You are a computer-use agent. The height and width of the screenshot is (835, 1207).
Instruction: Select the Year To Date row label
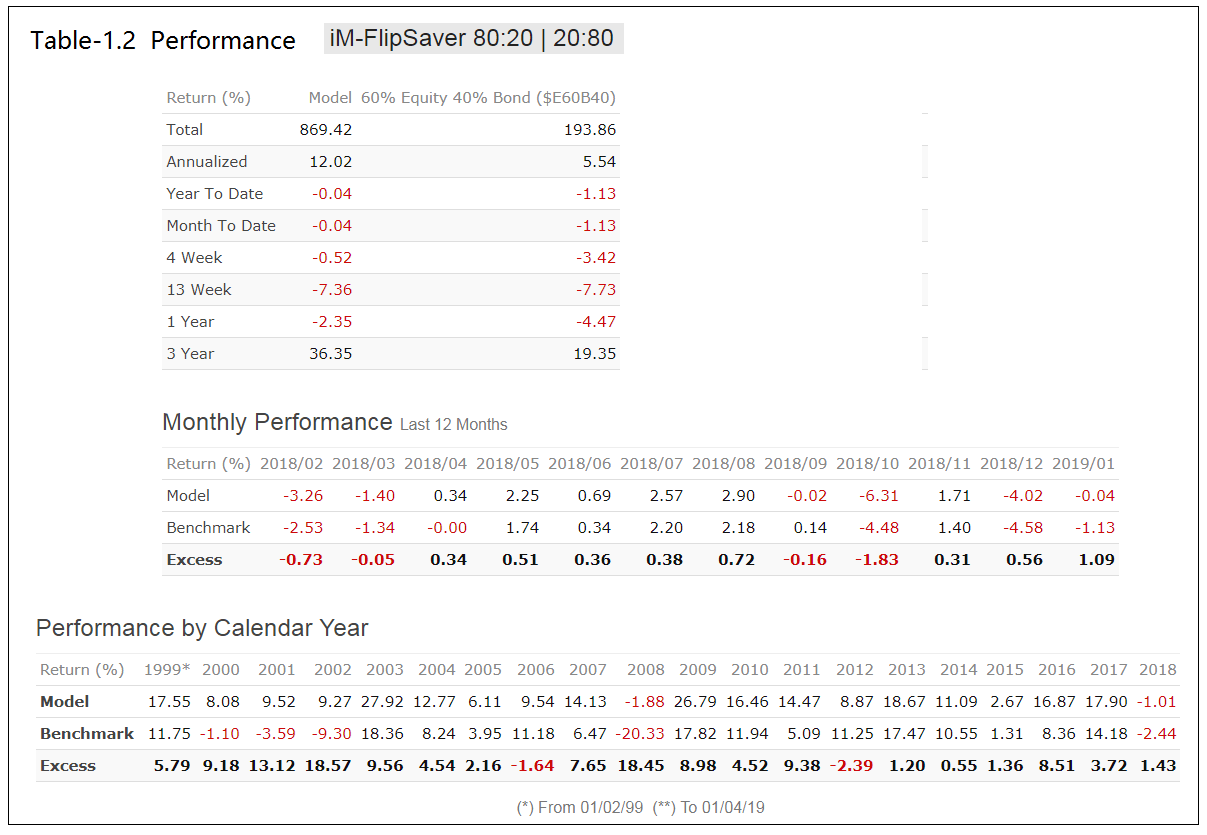click(215, 194)
